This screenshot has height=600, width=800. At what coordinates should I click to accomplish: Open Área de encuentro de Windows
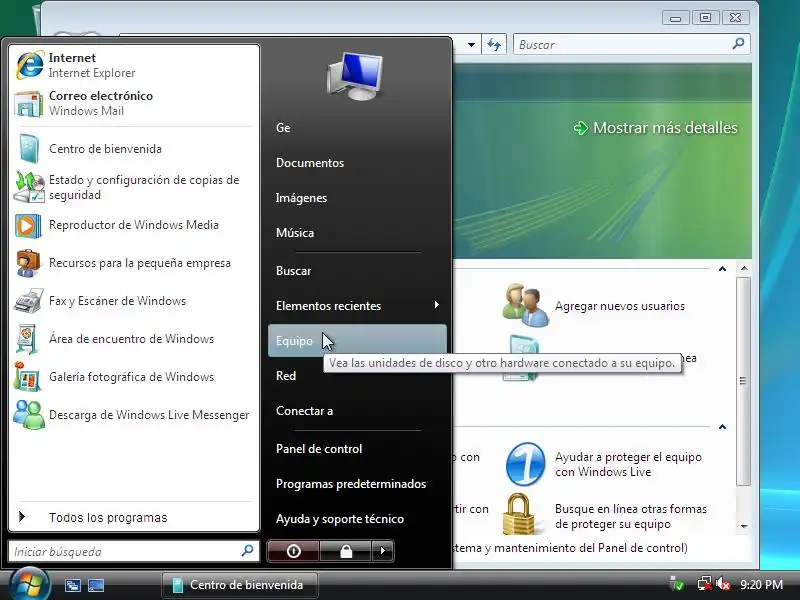pyautogui.click(x=134, y=339)
